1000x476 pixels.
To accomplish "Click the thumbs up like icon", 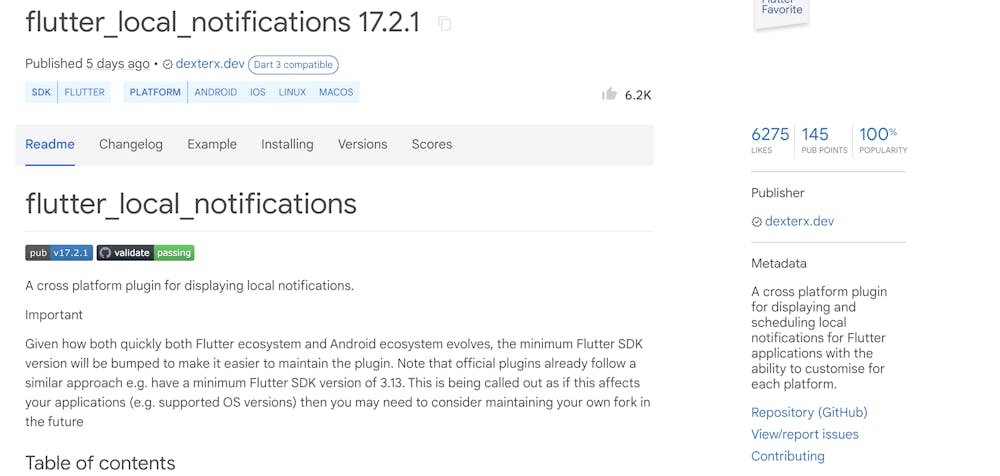I will (x=609, y=94).
